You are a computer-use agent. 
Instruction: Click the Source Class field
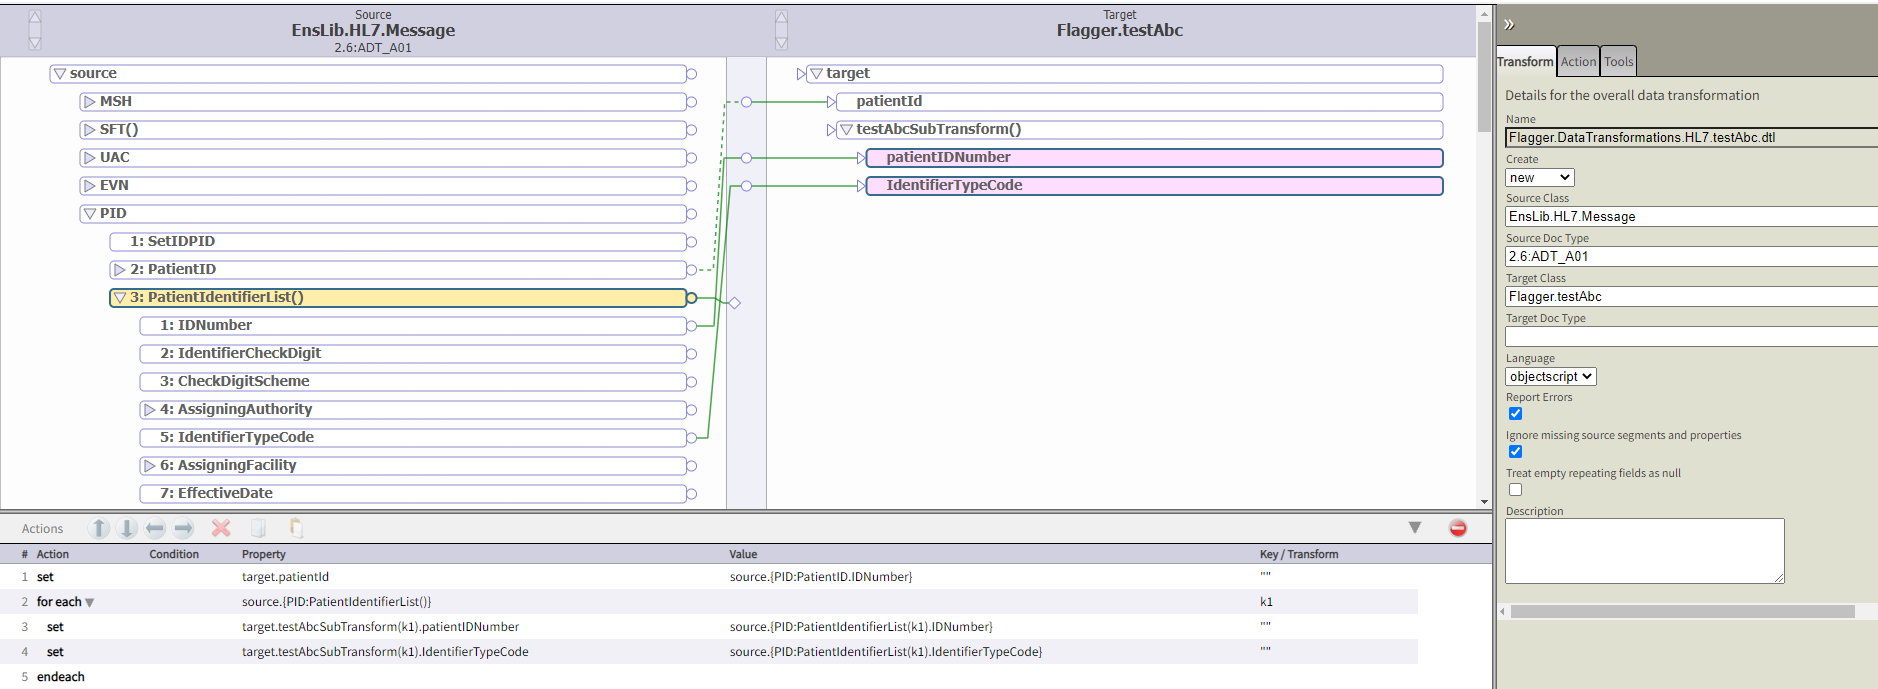coord(1691,217)
